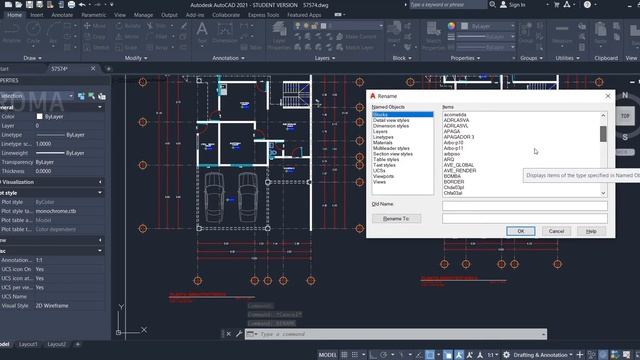Select the Text tool in Annotation panel
The image size is (640, 360).
coord(202,33)
